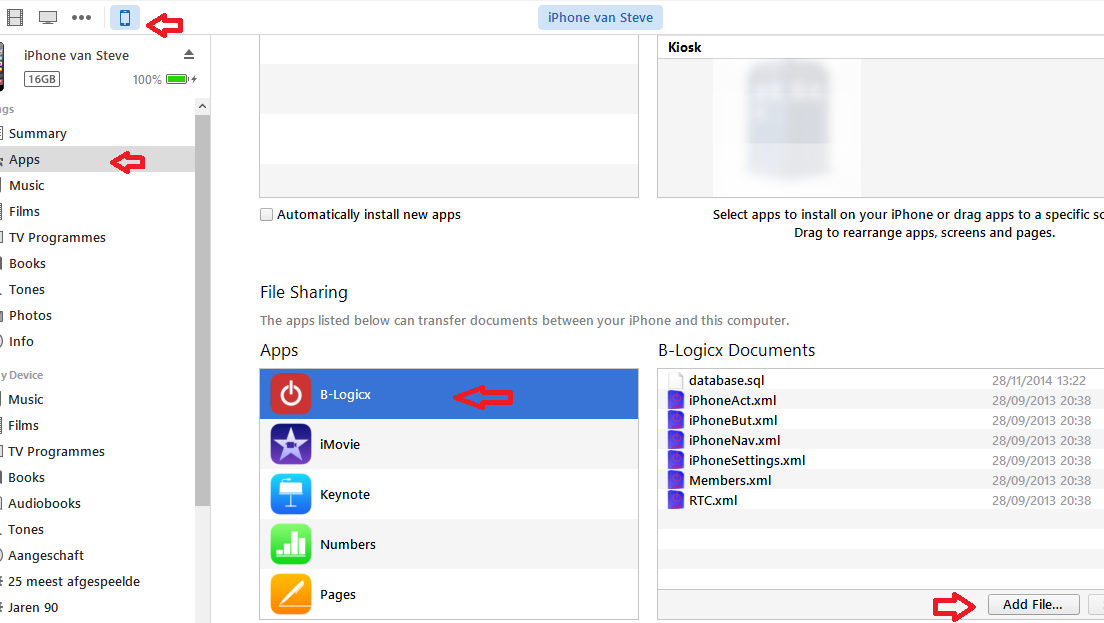1104x623 pixels.
Task: Select iPhoneSettings.xml document
Action: (x=881, y=460)
